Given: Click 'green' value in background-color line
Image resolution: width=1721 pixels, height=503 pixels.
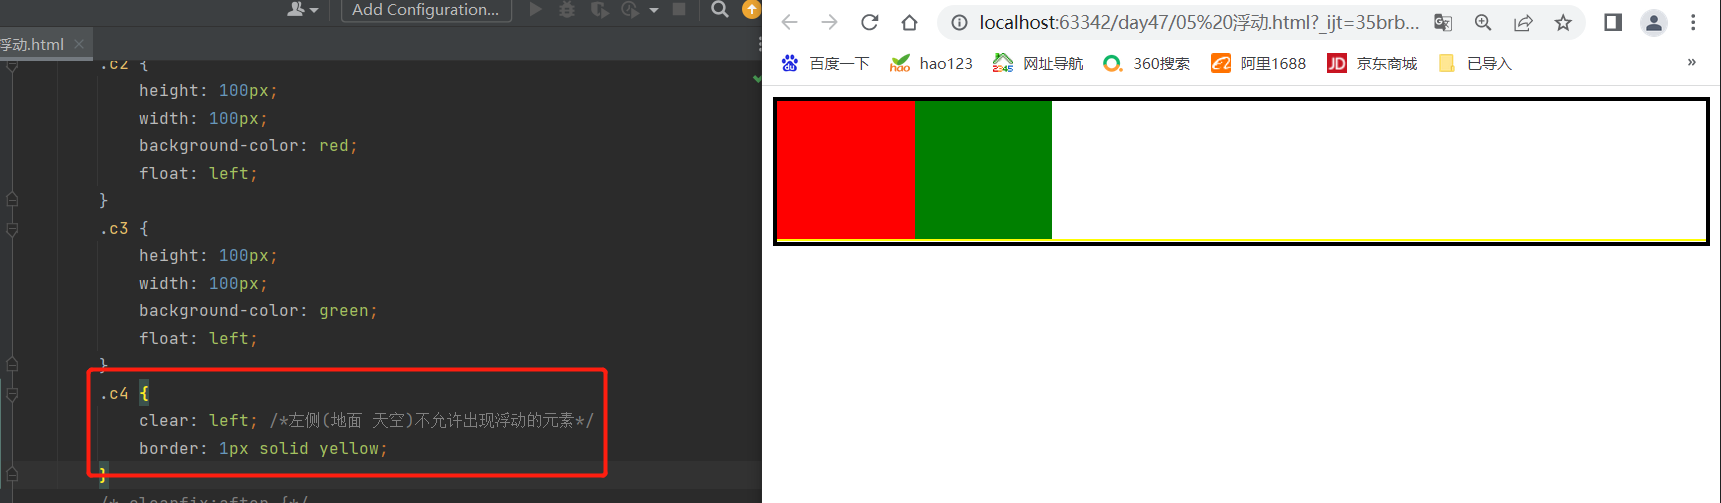Looking at the screenshot, I should [x=343, y=311].
